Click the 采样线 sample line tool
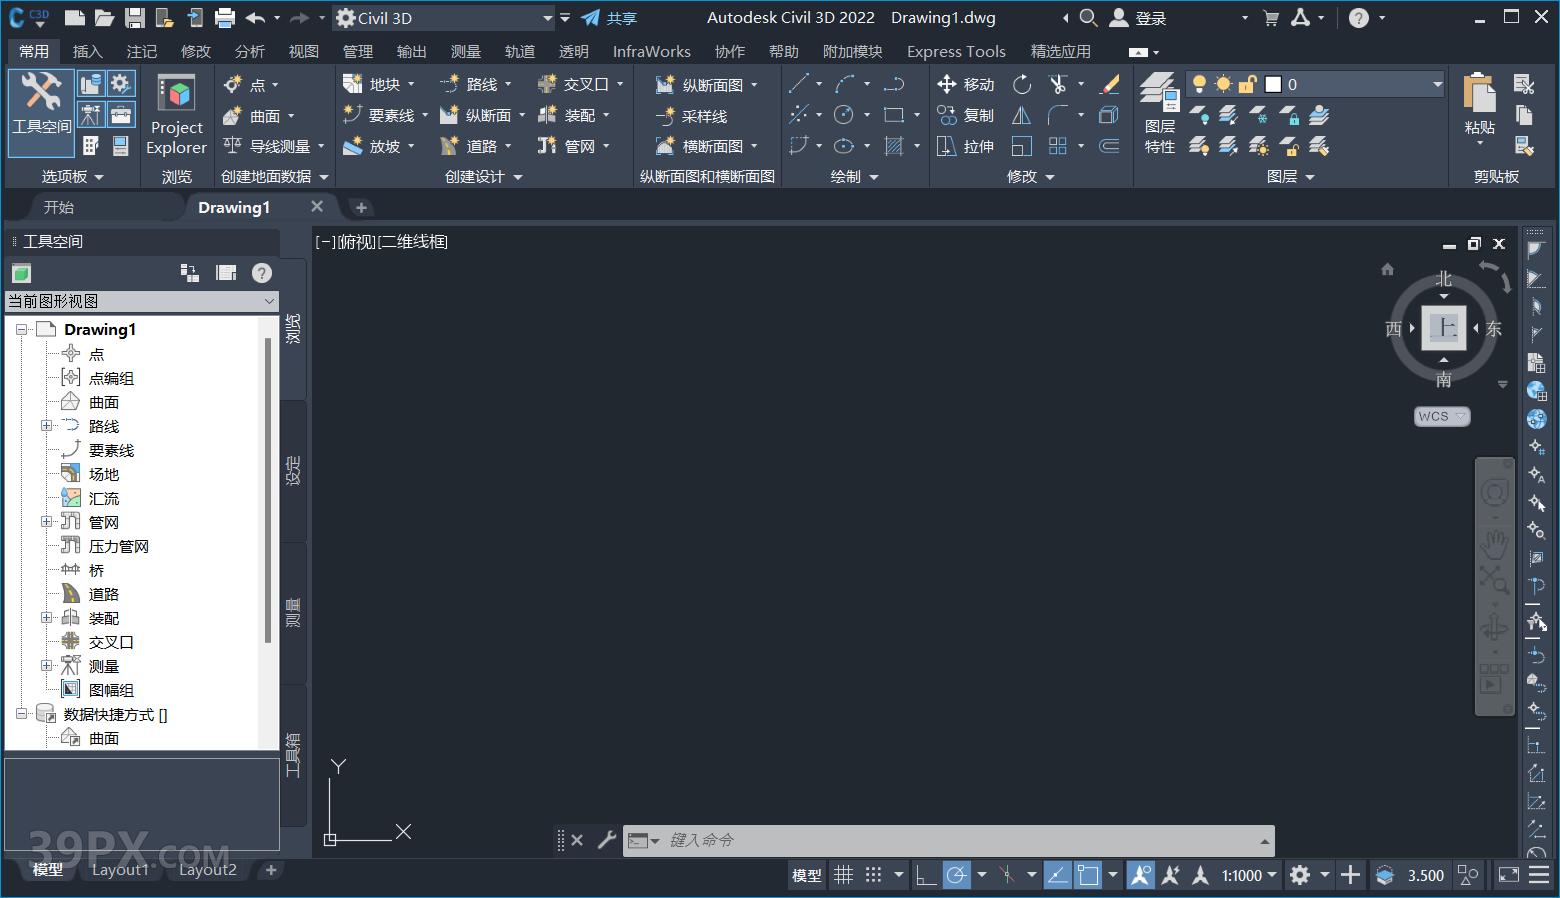 (692, 116)
